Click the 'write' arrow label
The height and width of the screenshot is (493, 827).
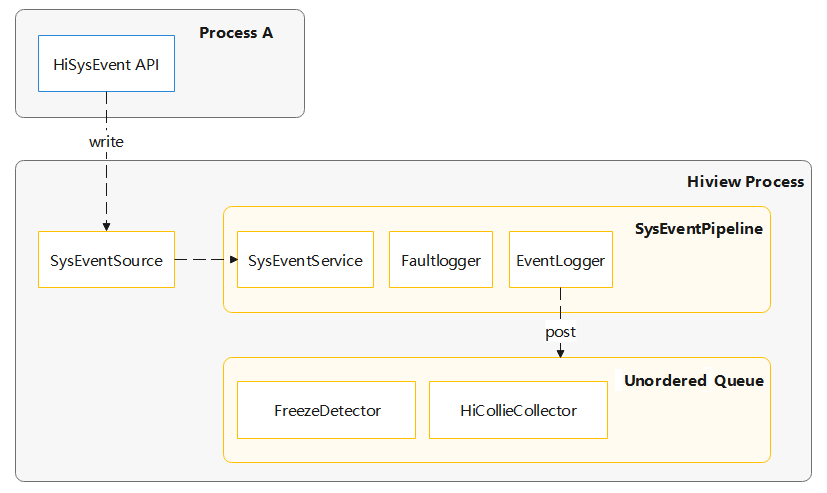[106, 142]
